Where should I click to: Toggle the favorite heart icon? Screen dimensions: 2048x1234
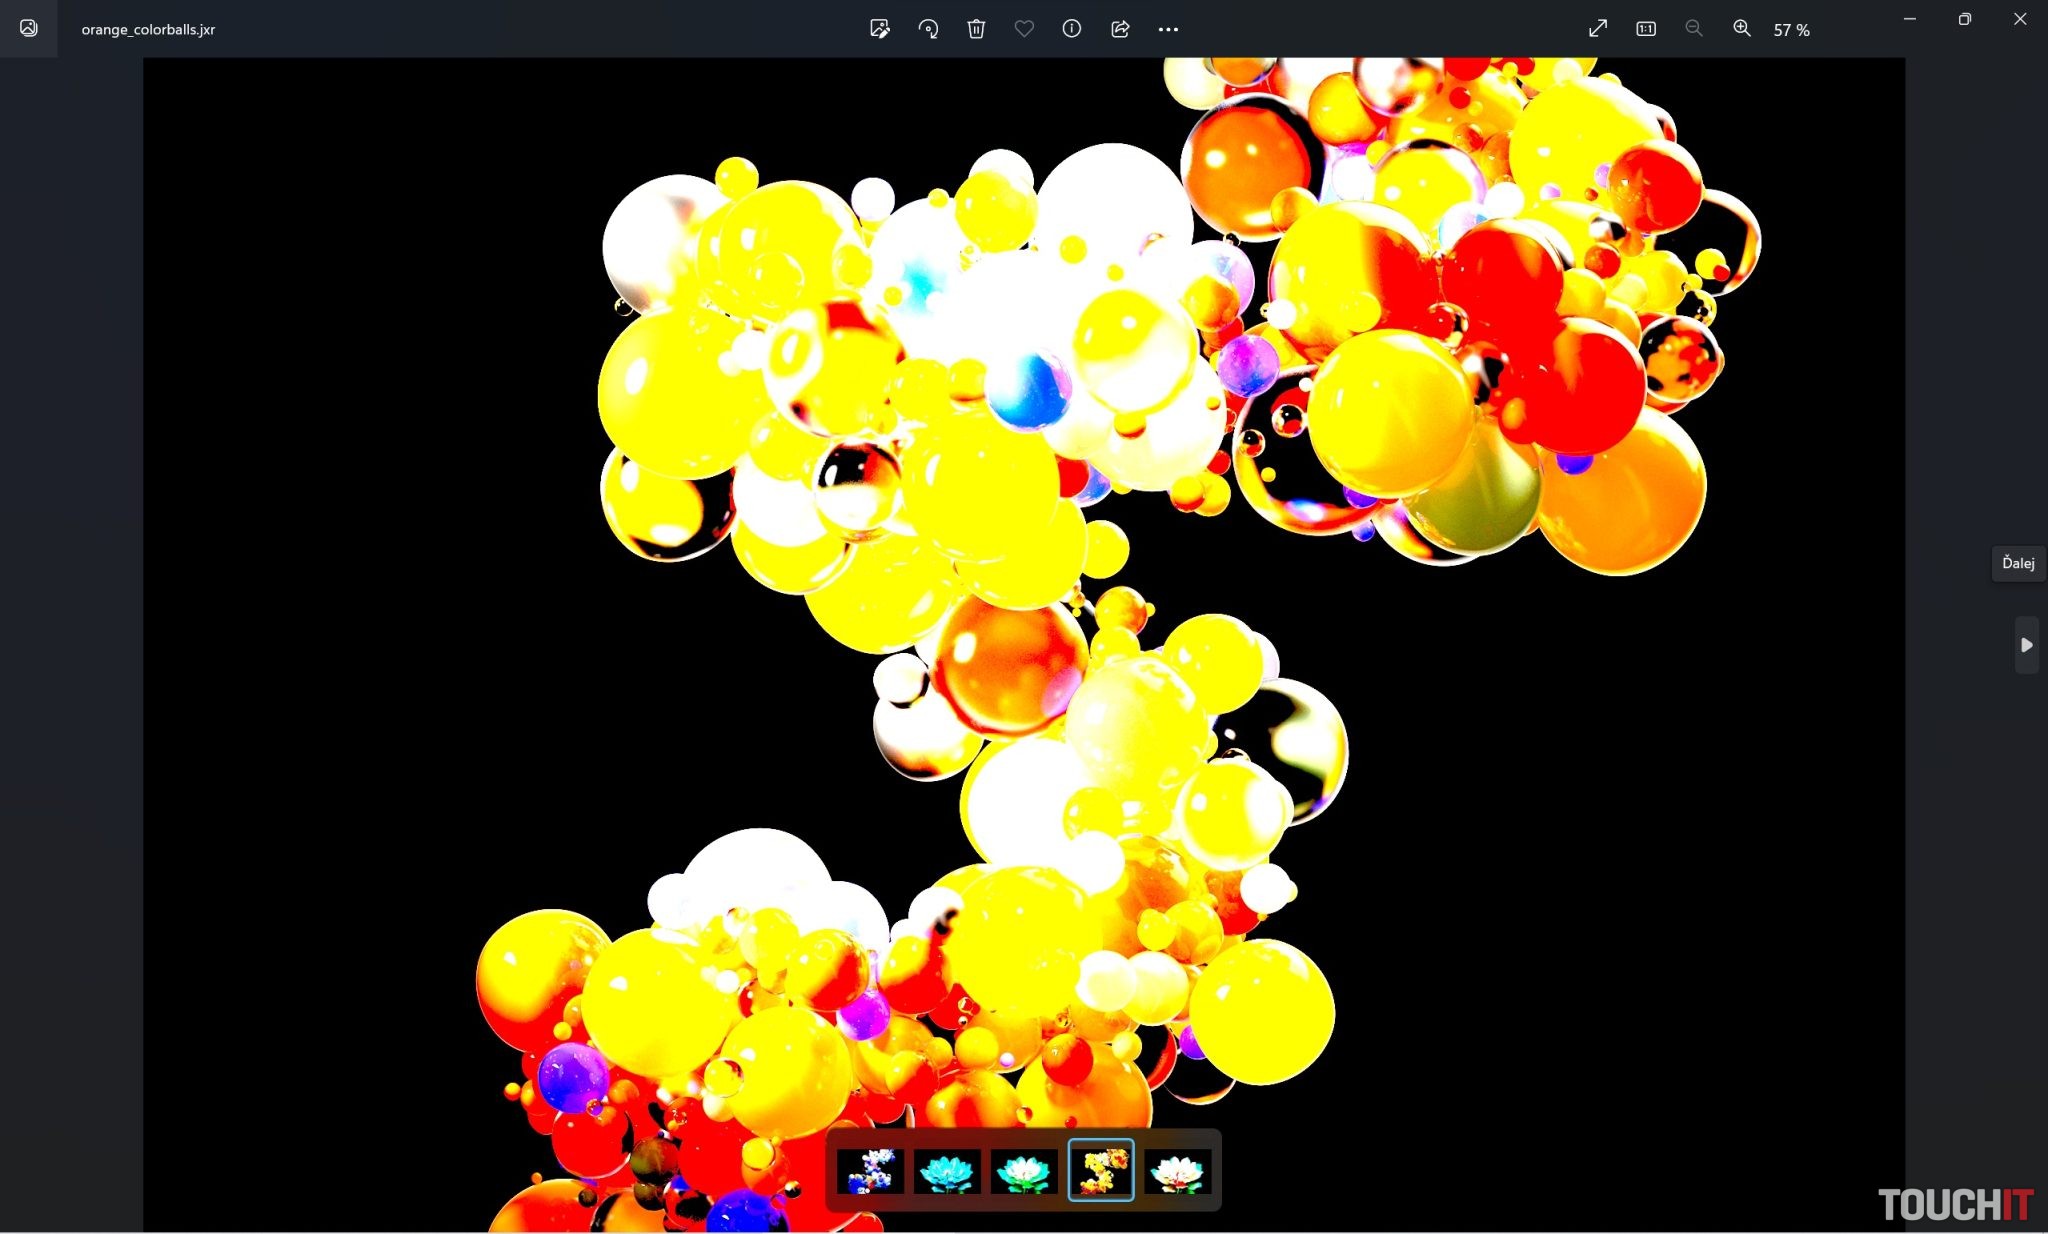pos(1024,29)
